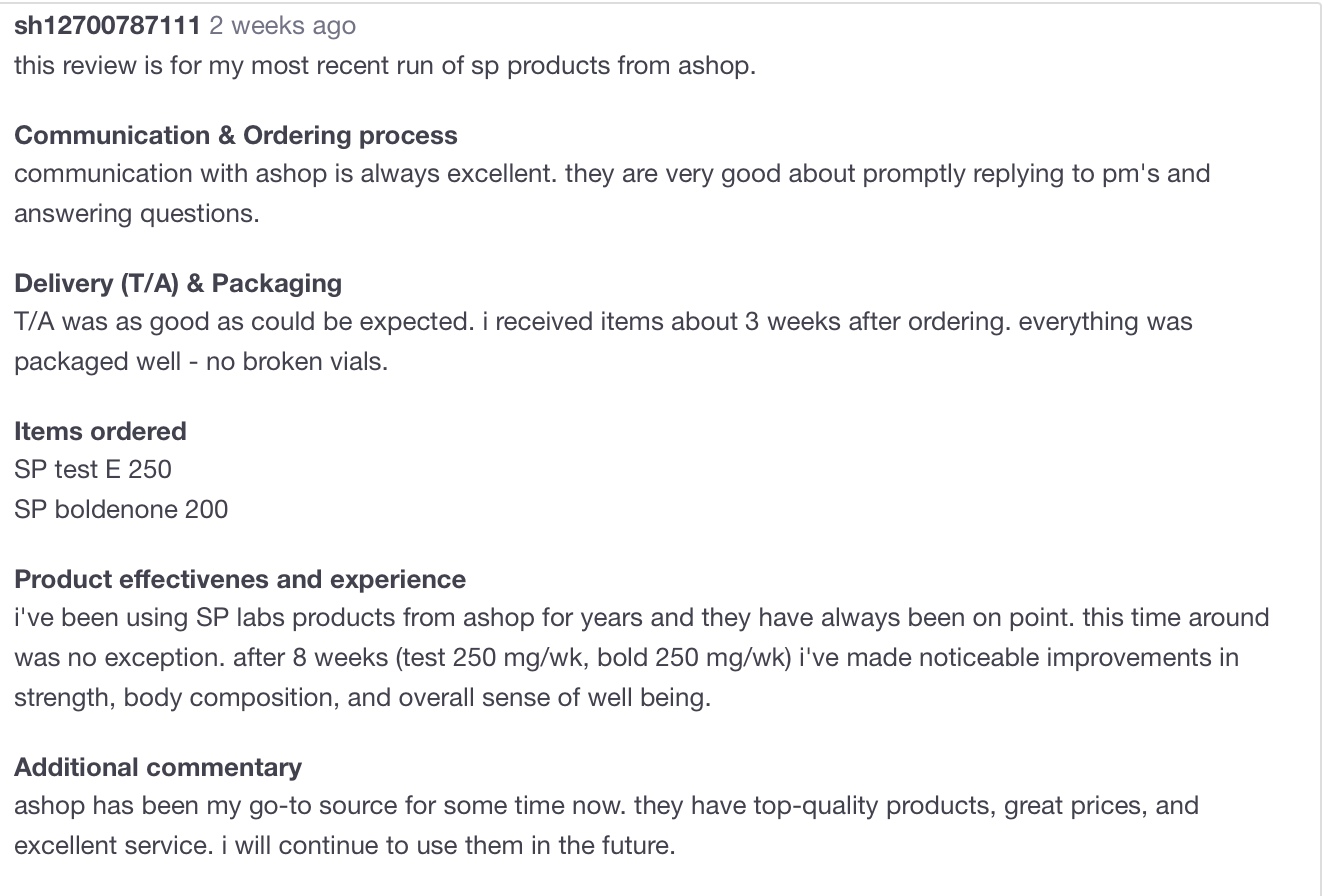Click the "Product effectivenes and experience" heading
The image size is (1324, 896).
tap(240, 579)
